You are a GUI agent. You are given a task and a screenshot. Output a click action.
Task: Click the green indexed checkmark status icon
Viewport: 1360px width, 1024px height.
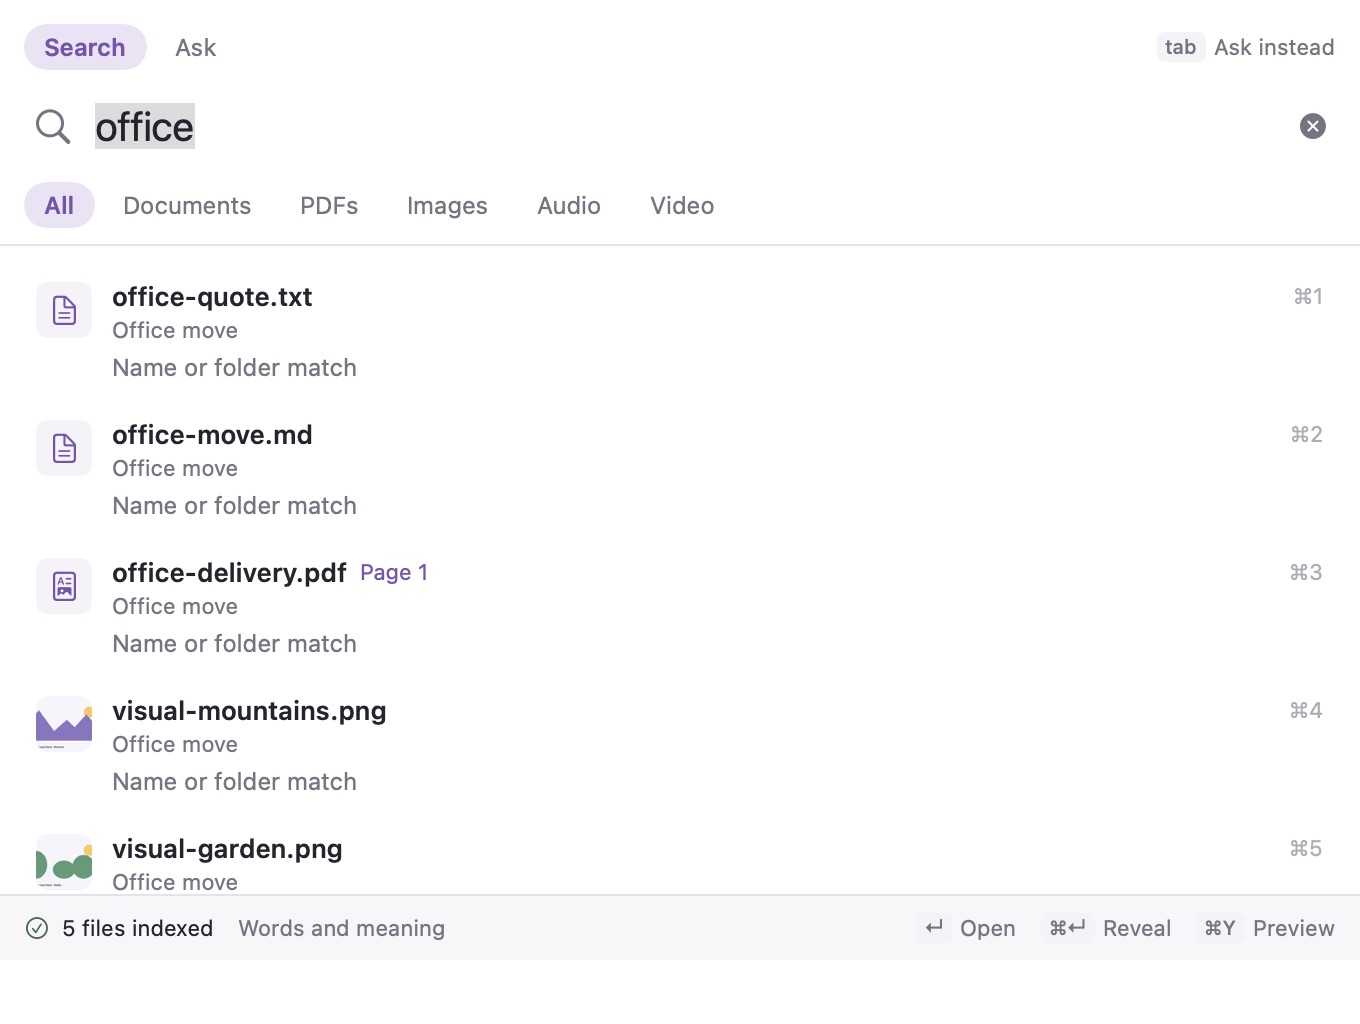pos(37,928)
